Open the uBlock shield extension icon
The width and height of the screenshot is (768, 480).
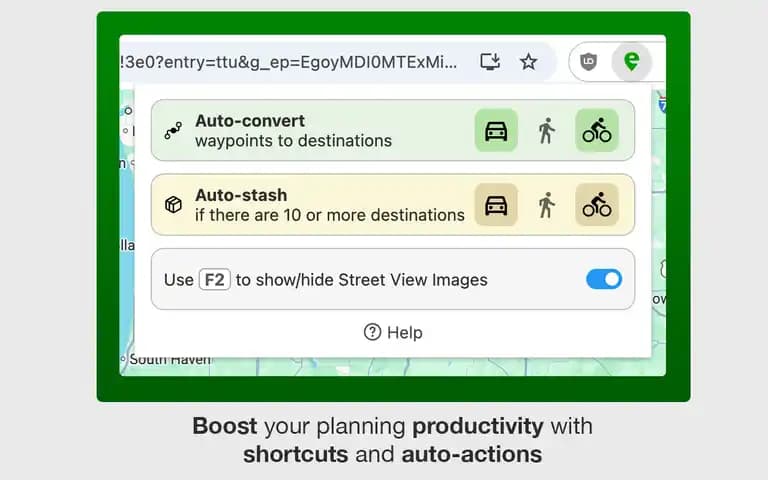click(x=588, y=62)
